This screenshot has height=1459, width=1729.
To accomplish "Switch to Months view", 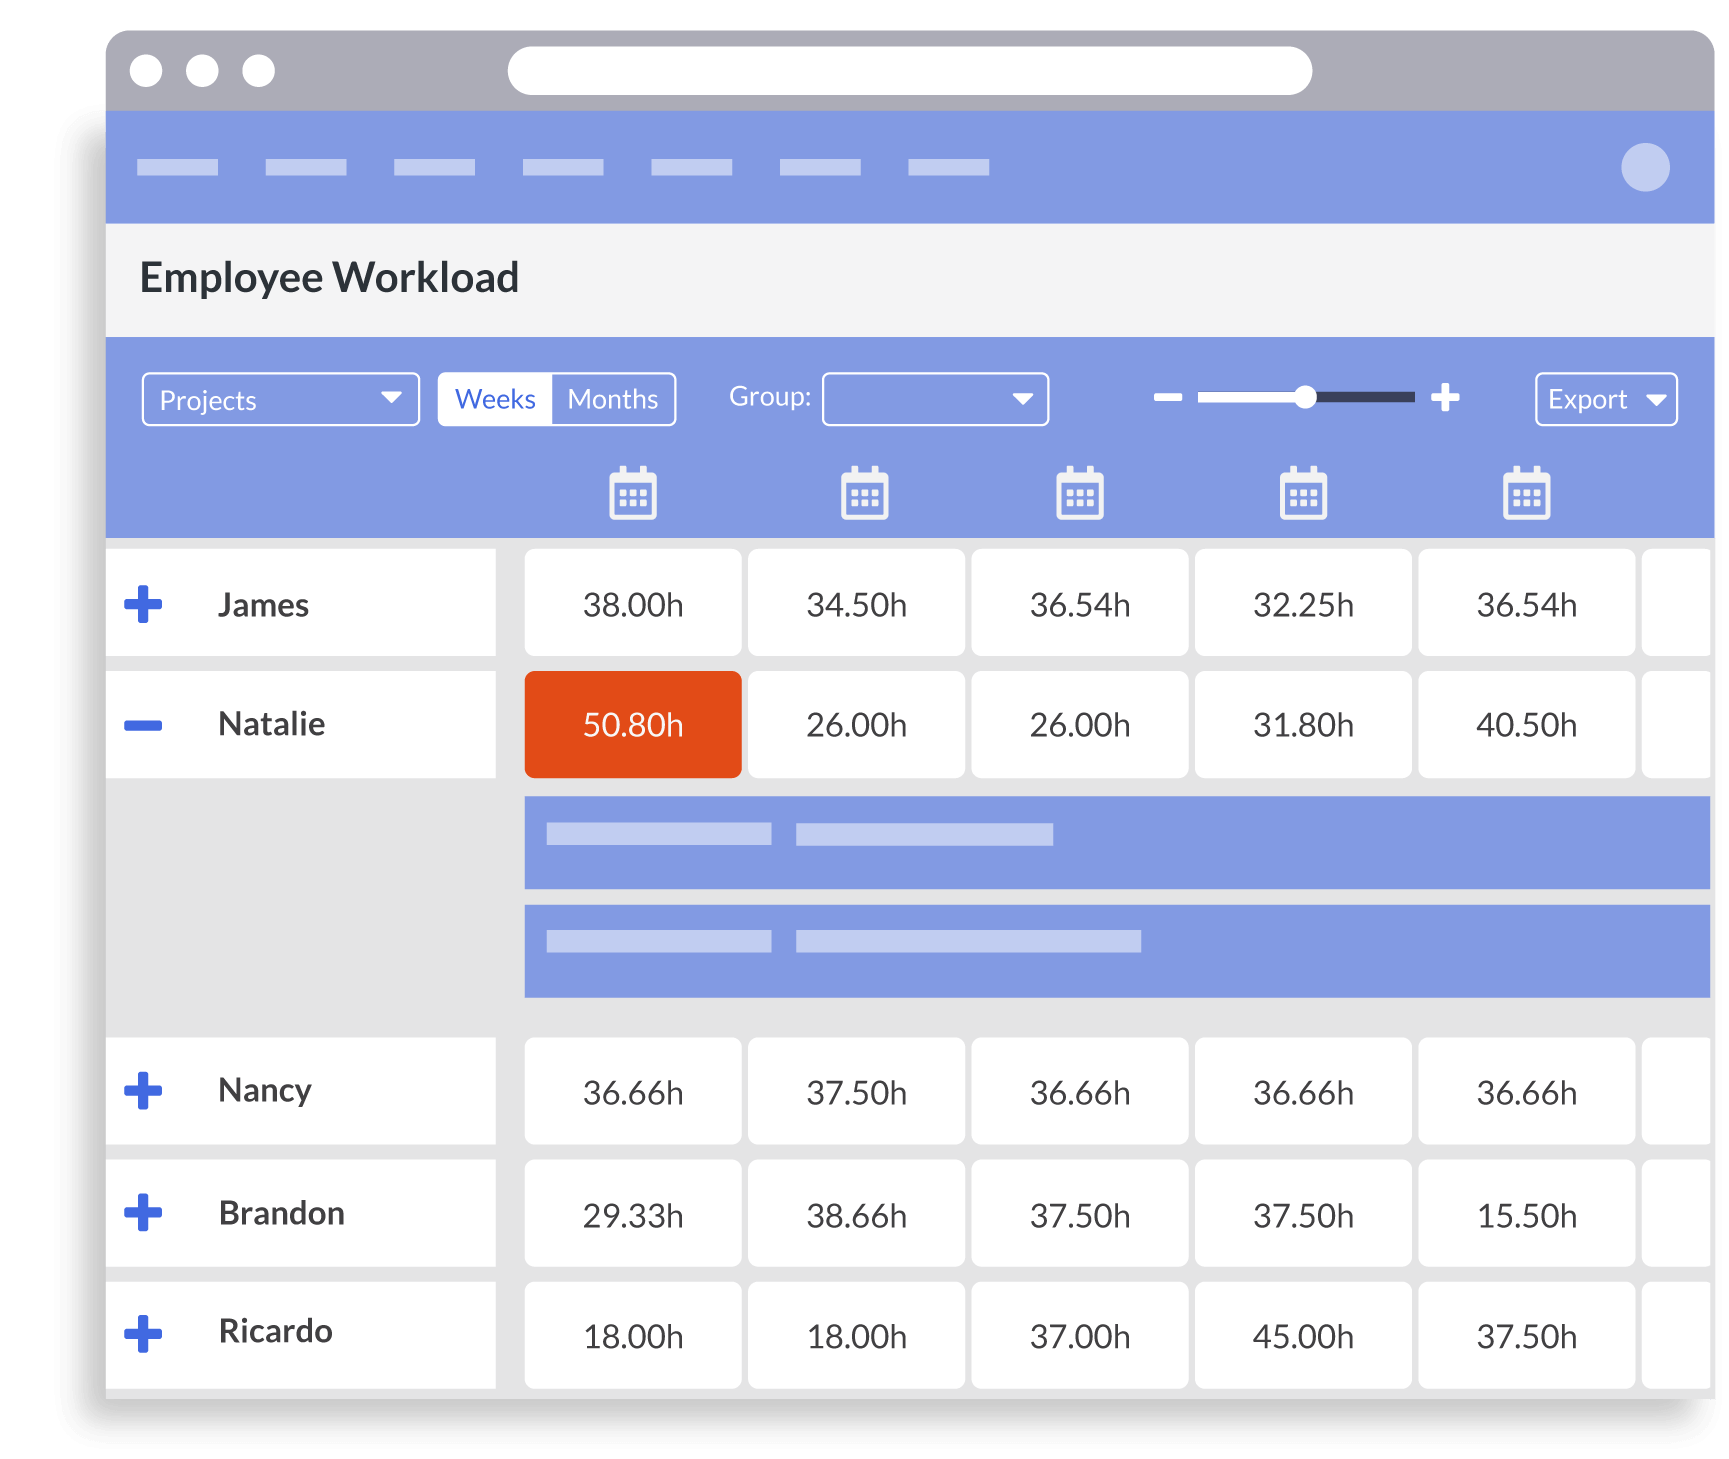I will pos(613,399).
